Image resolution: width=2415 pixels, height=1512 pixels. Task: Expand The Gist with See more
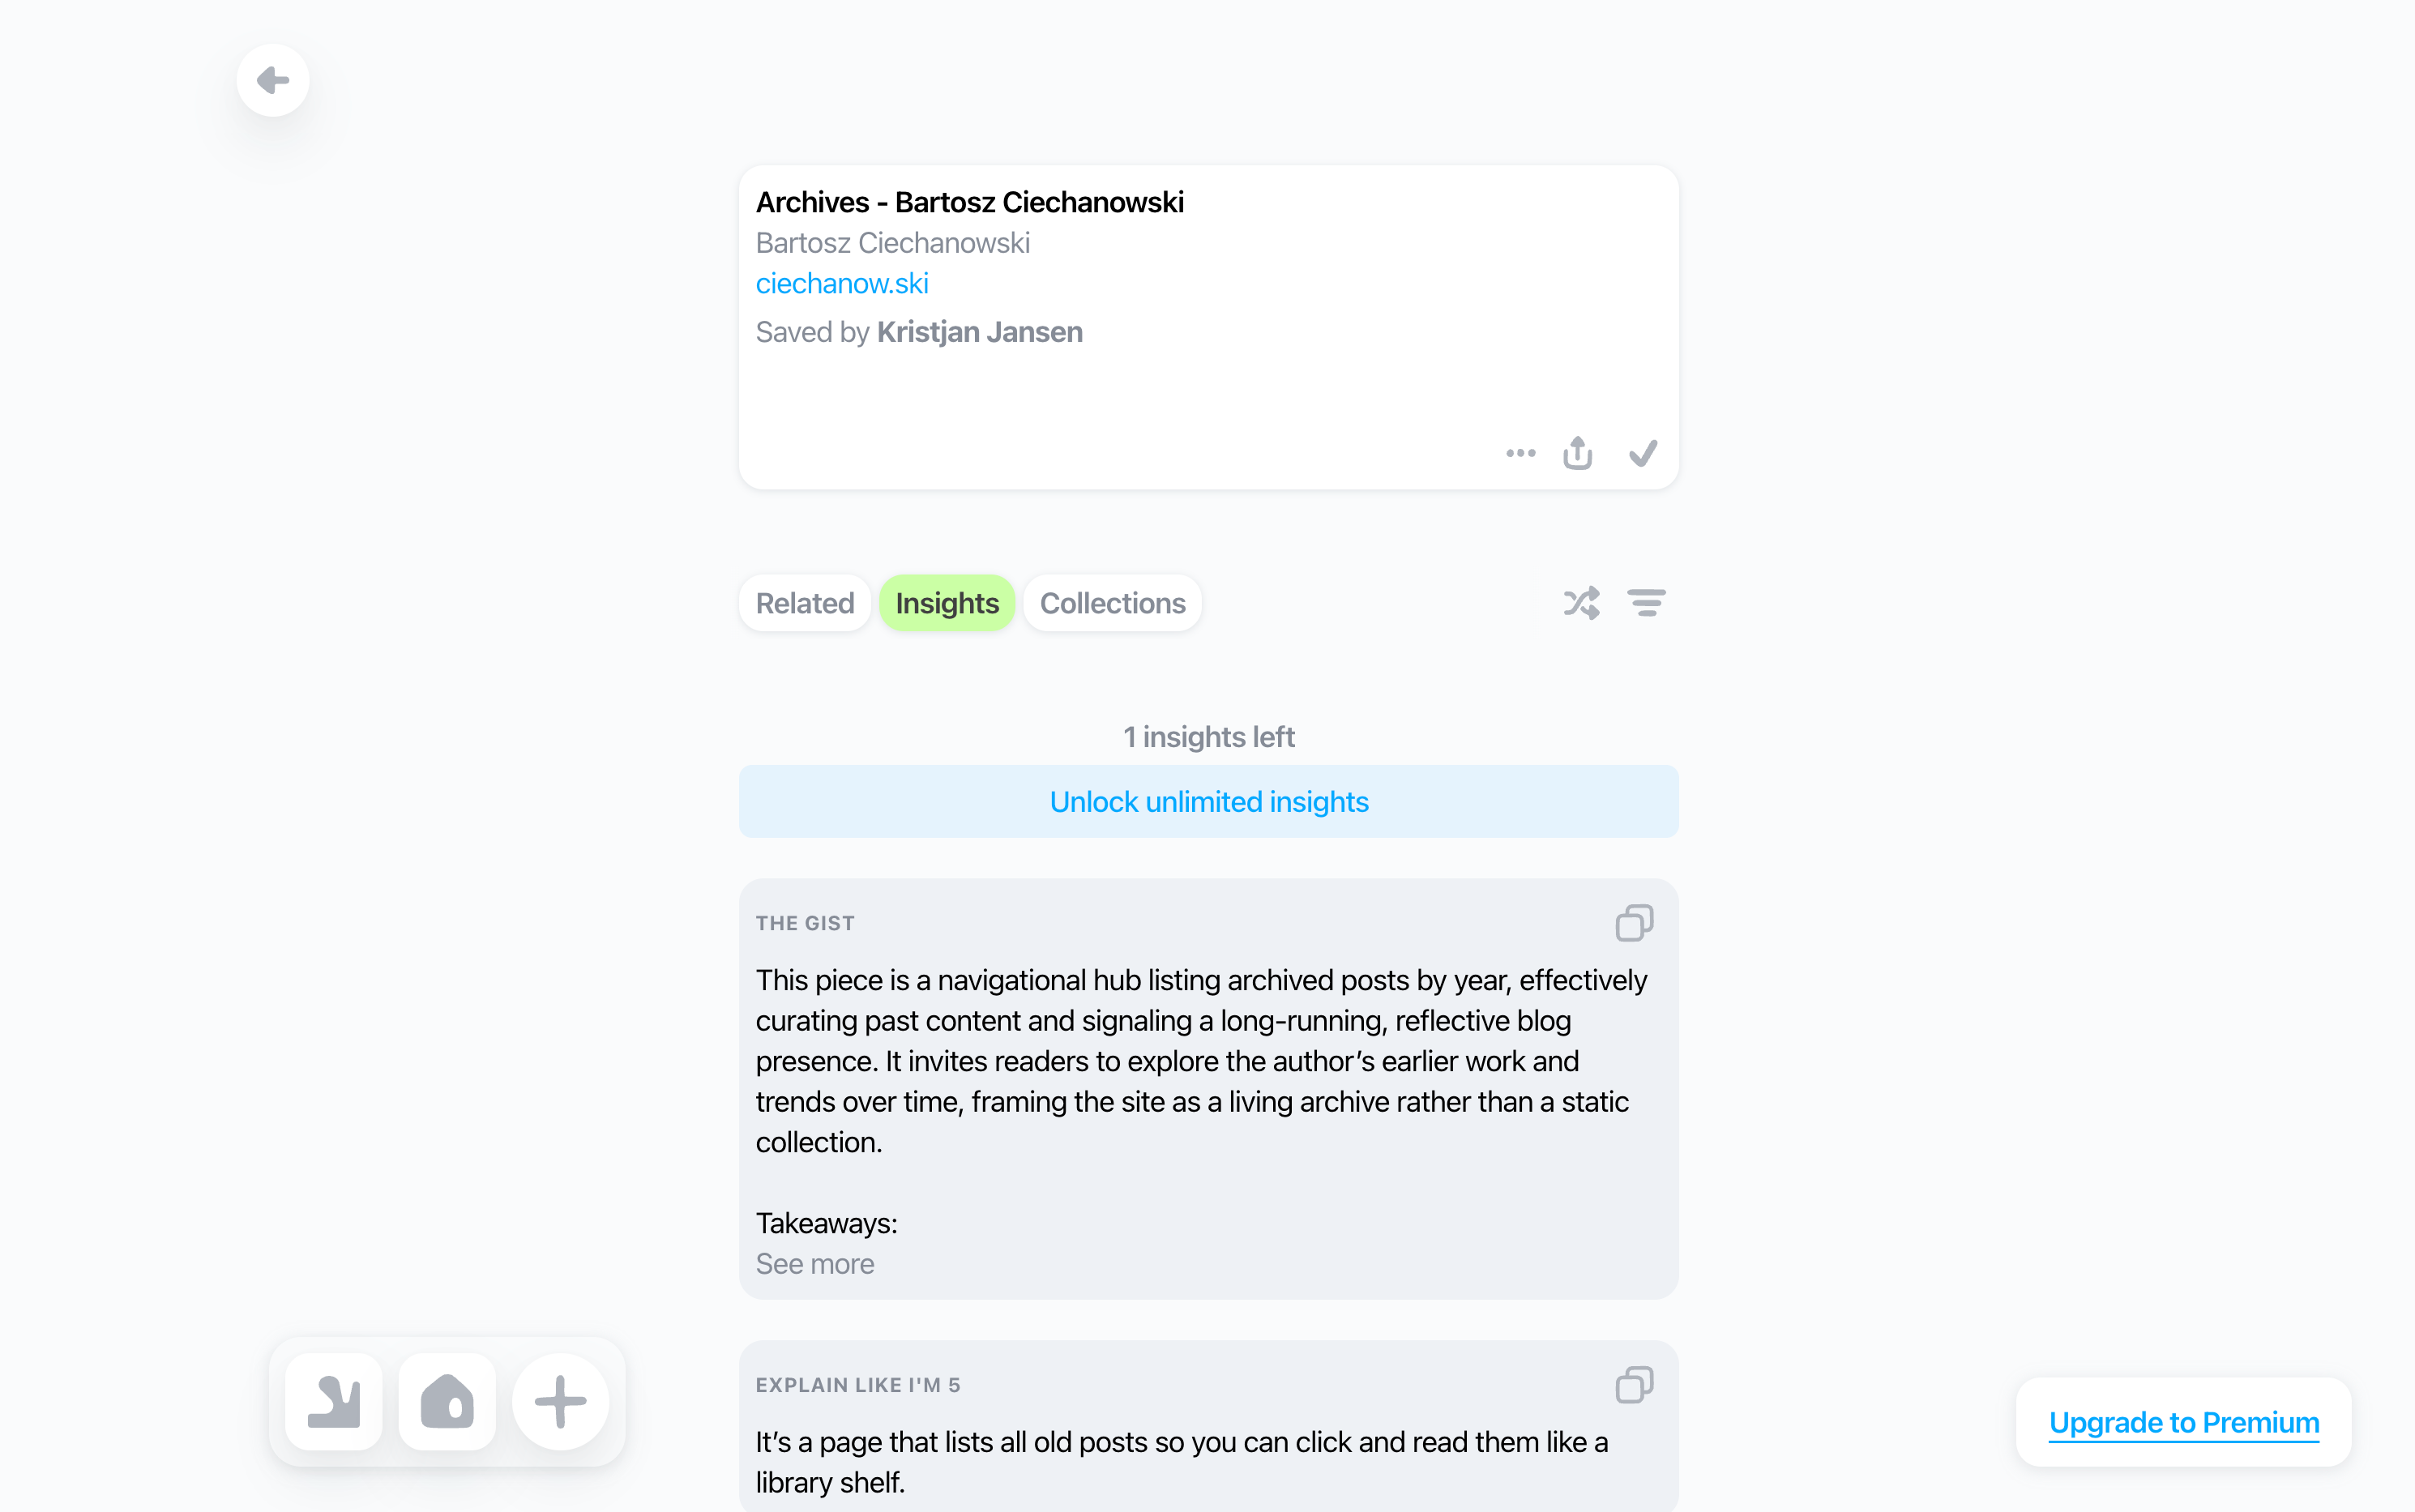pyautogui.click(x=814, y=1264)
